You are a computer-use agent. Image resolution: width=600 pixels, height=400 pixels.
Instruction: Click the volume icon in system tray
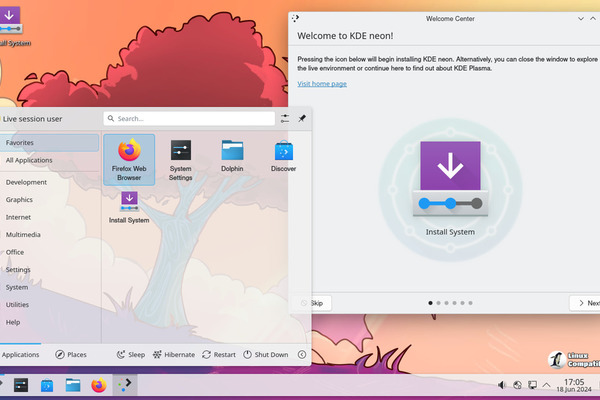tap(502, 385)
